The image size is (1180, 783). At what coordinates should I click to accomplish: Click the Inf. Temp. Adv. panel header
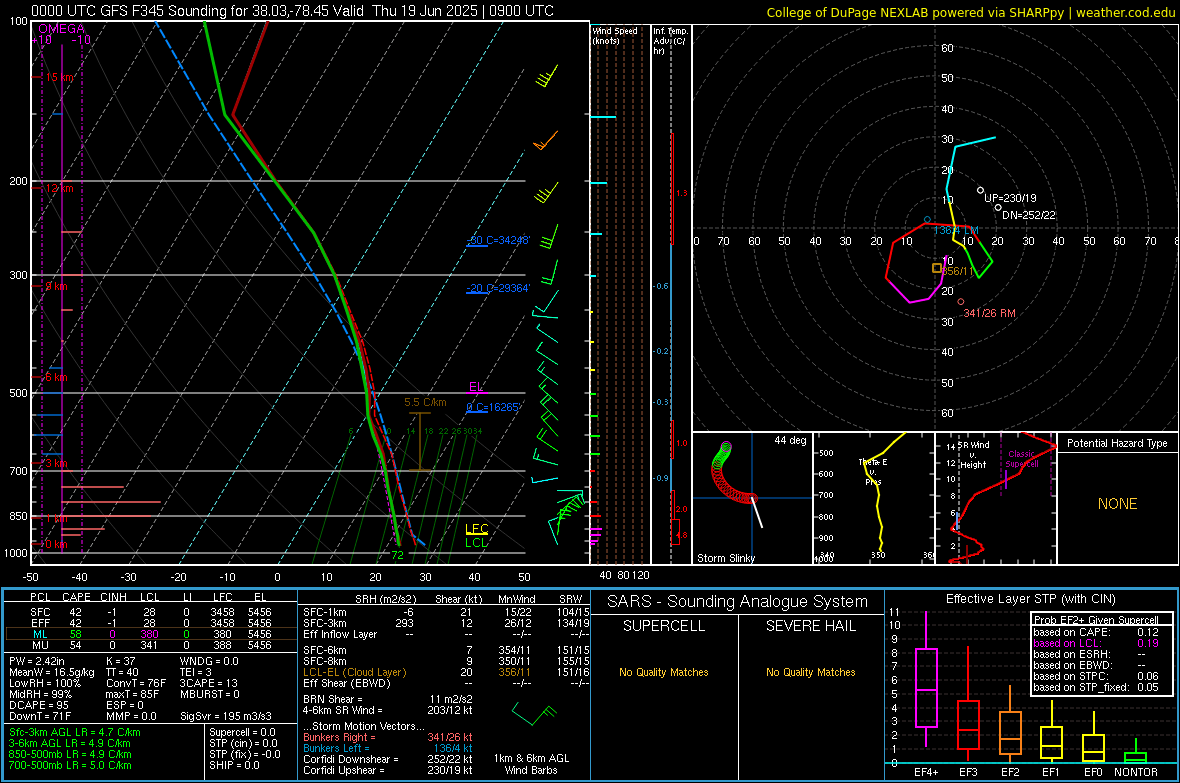coord(671,41)
